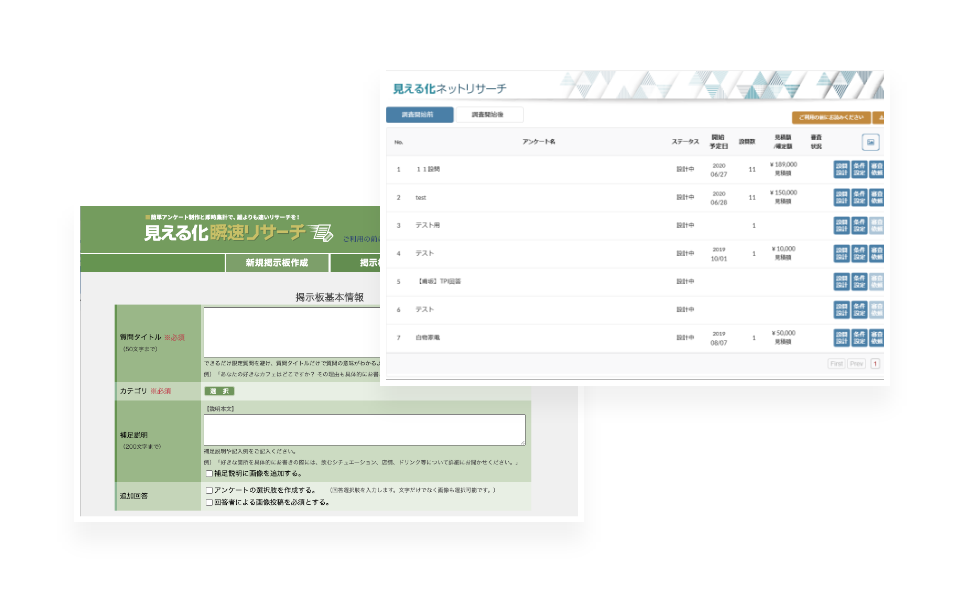Click the green 選択 category button
Image resolution: width=960 pixels, height=594 pixels.
tap(219, 391)
